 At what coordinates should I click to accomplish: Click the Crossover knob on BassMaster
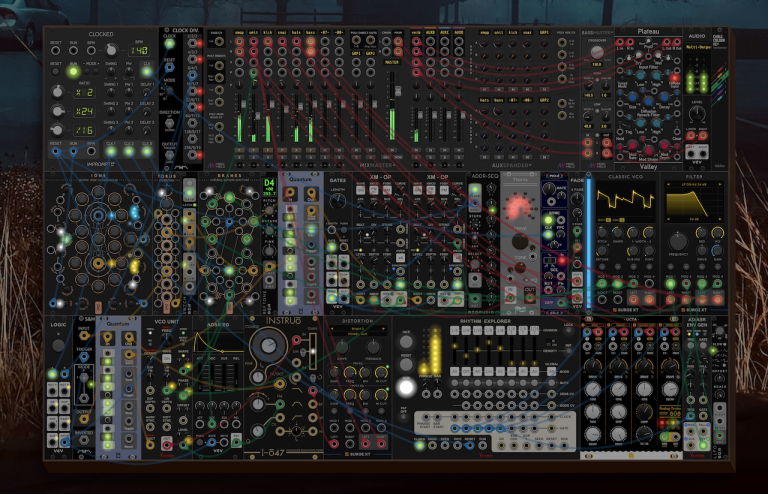597,52
